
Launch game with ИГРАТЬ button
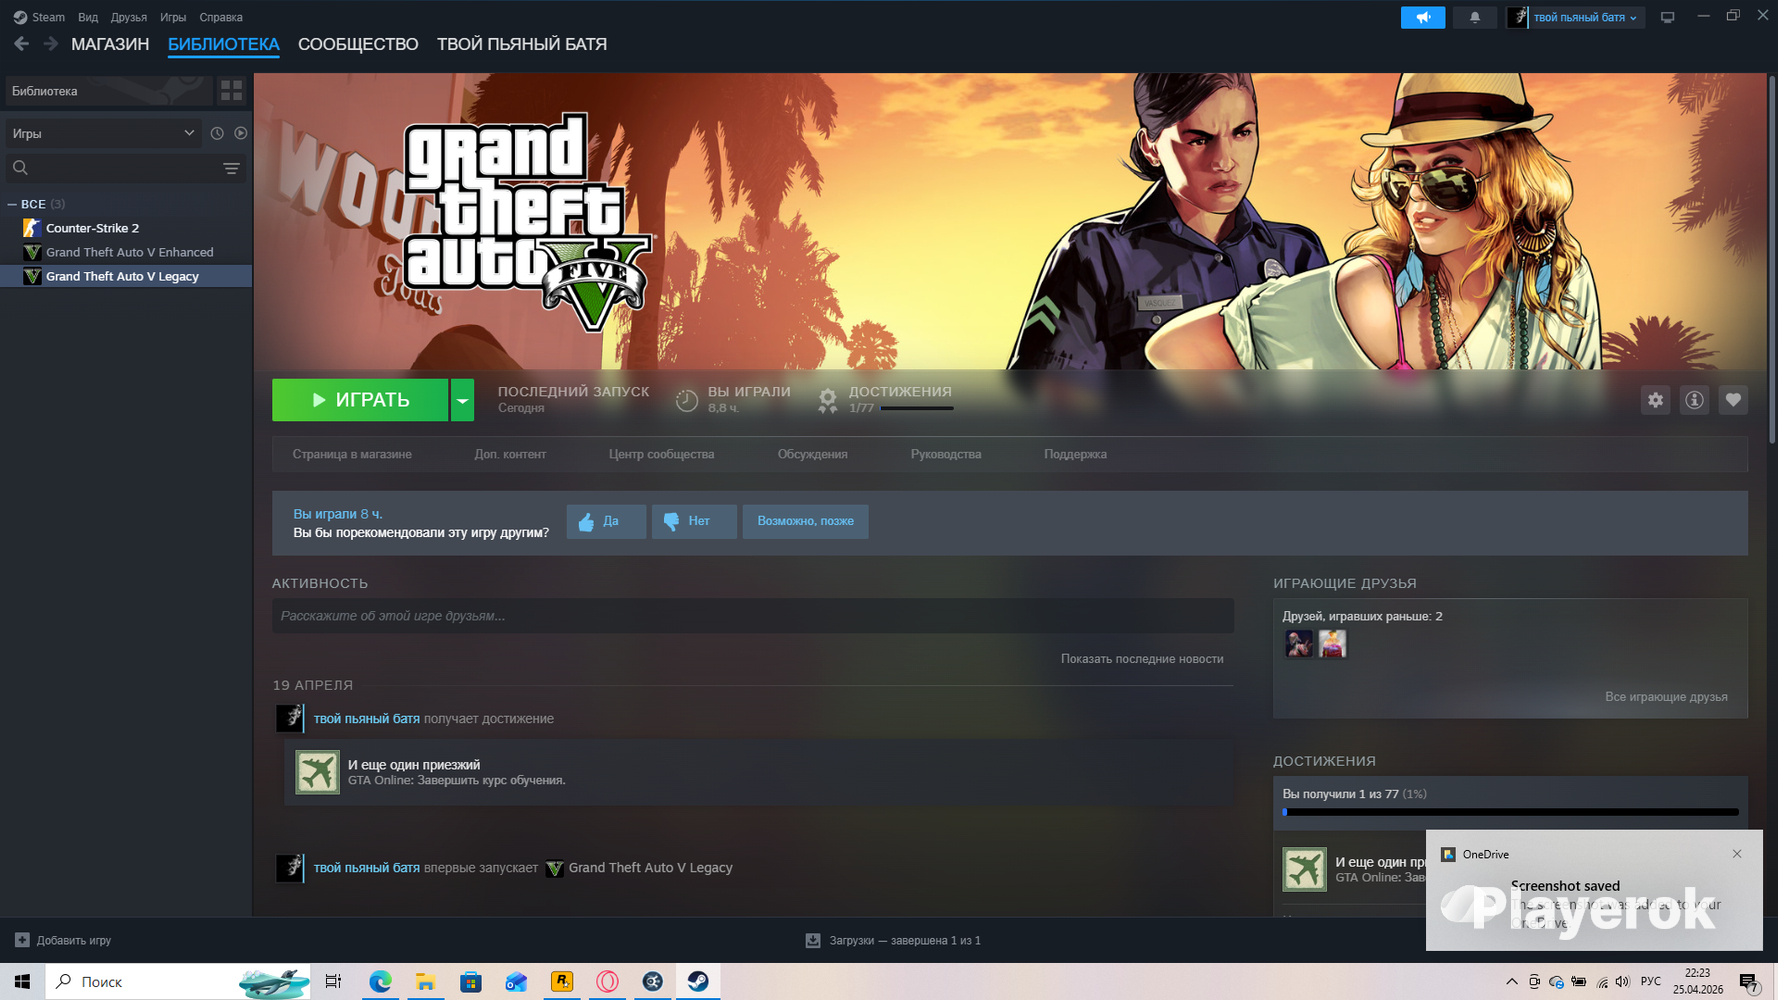pos(360,400)
